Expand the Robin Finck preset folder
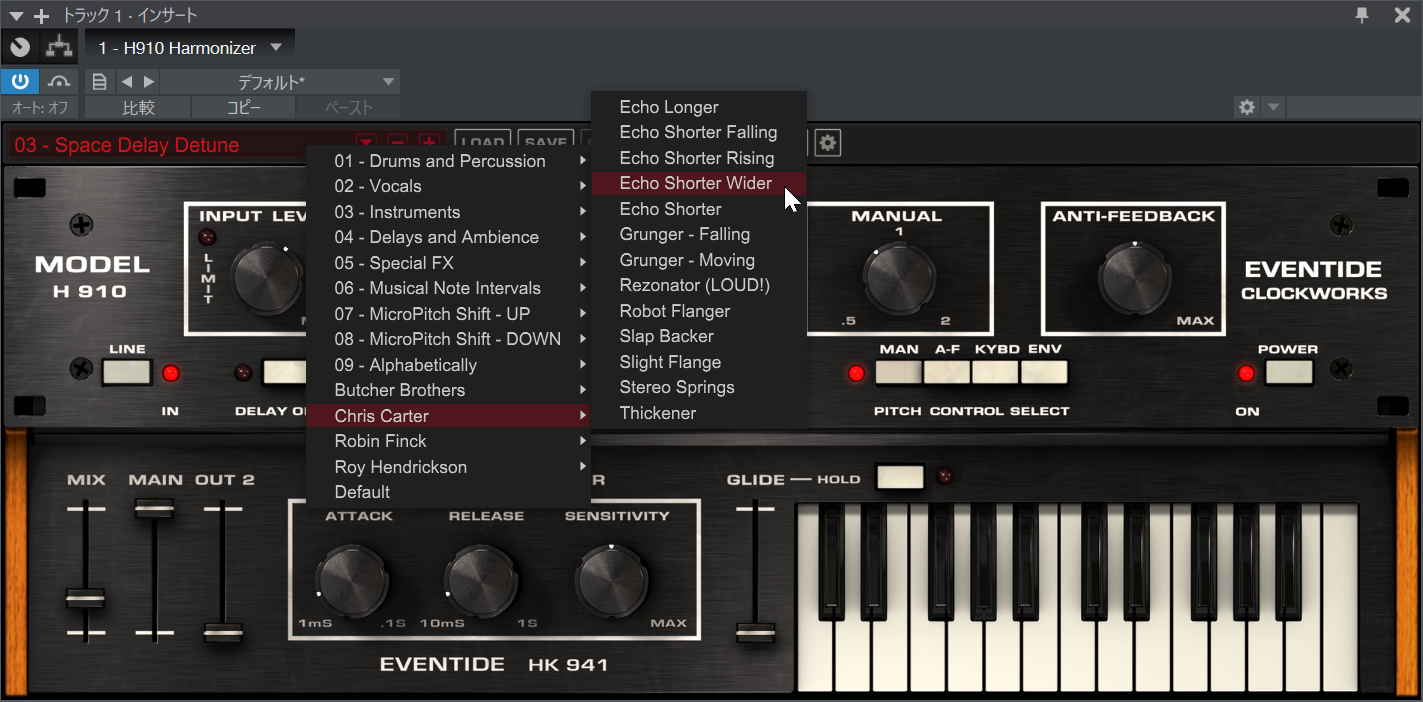Viewport: 1423px width, 702px height. 449,441
